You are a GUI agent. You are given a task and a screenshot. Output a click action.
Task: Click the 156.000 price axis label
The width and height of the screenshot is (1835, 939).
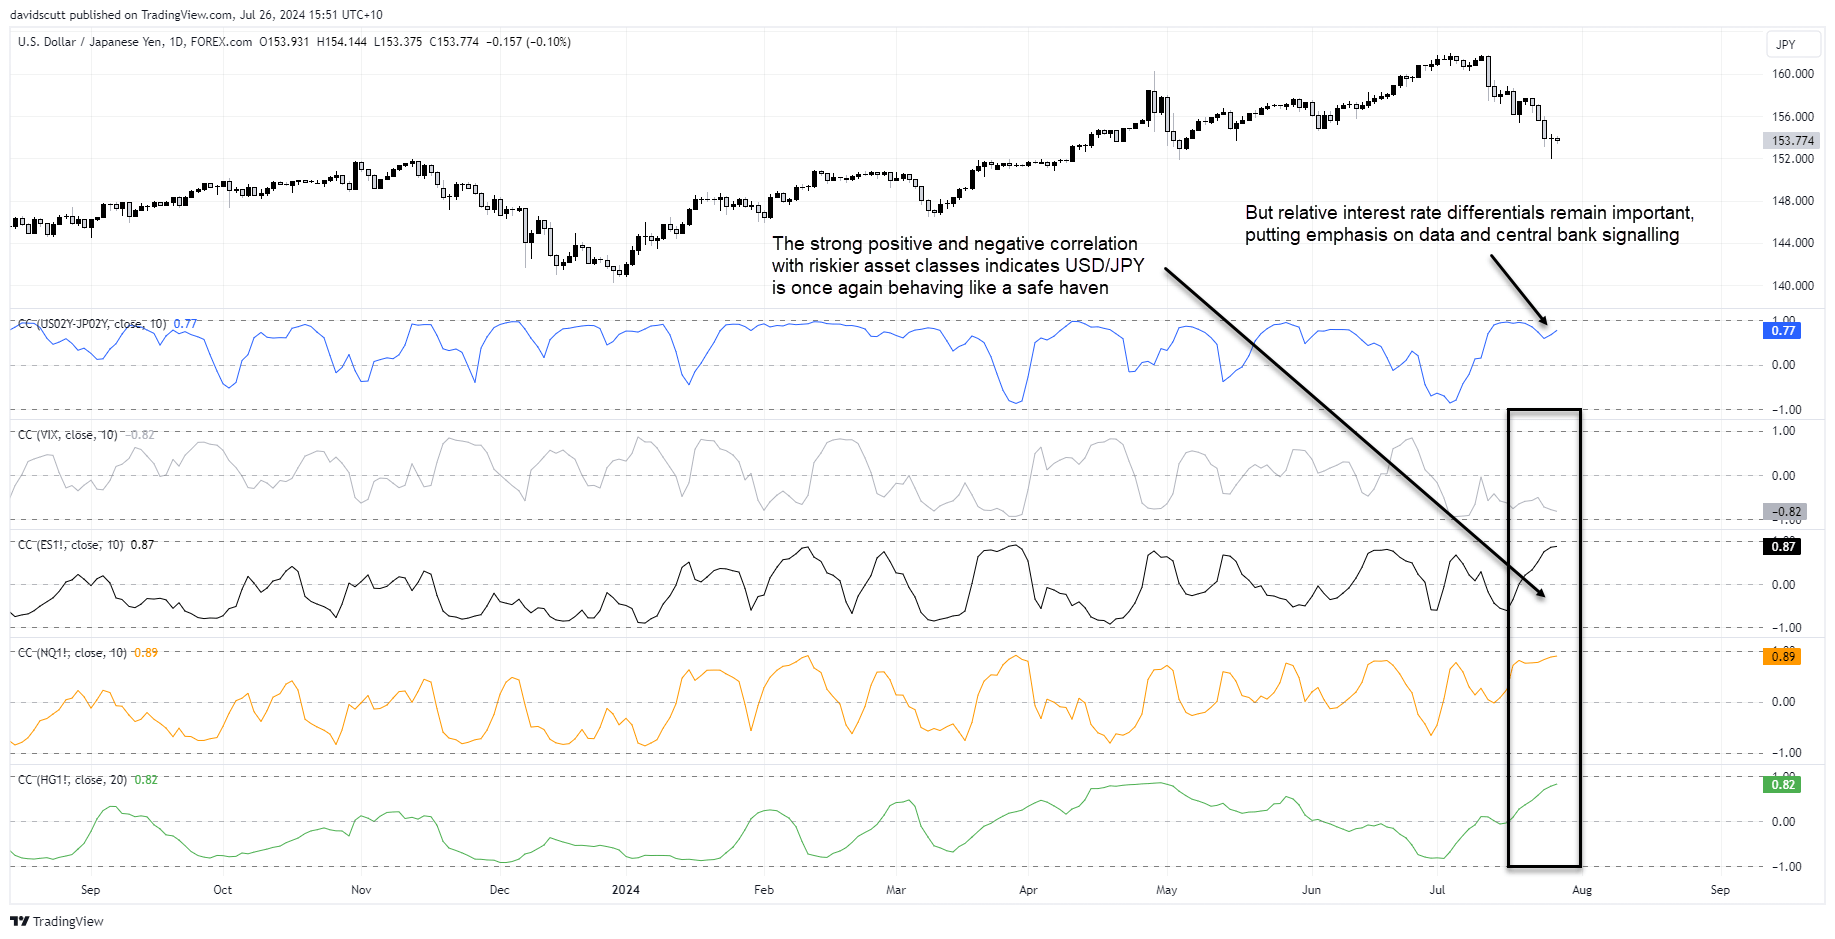1792,117
